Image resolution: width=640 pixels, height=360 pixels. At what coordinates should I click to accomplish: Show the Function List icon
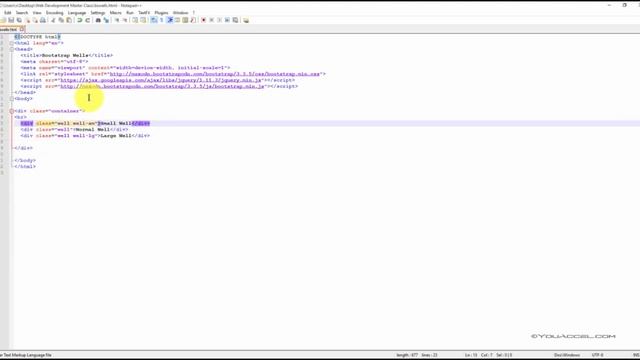tap(193, 20)
